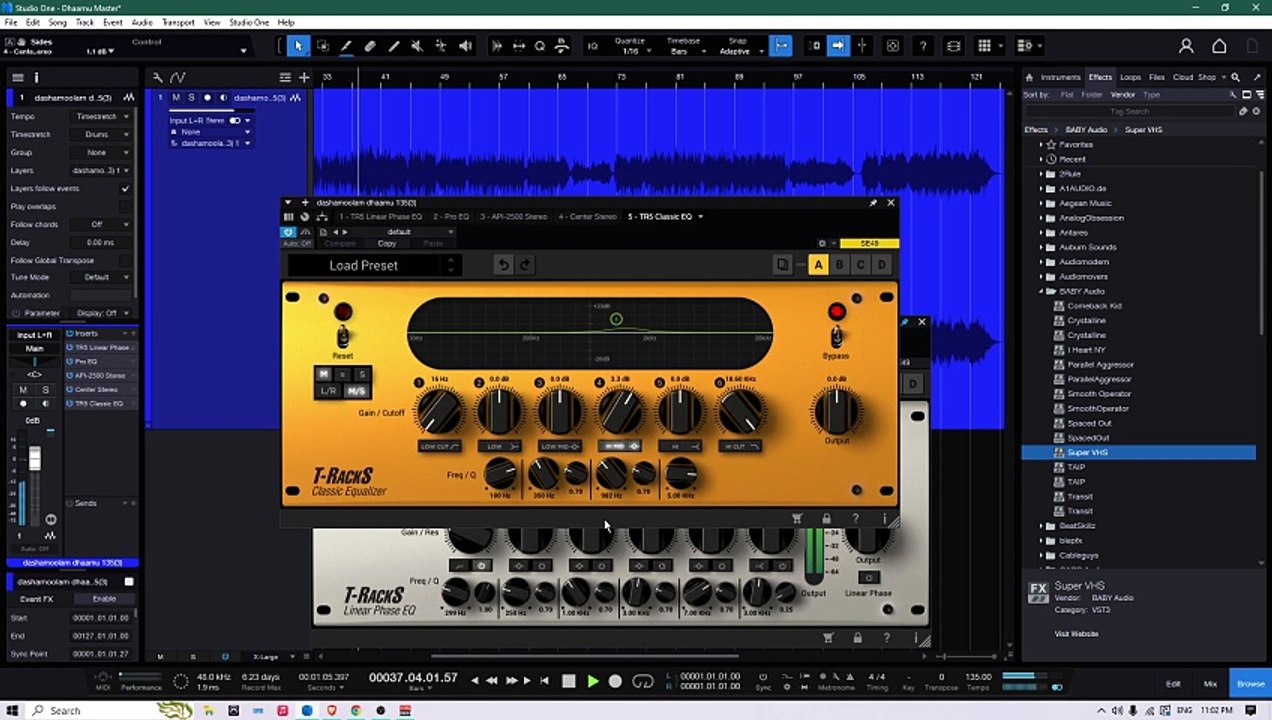Expand the BeatSkillz vendor folder

pos(1041,526)
